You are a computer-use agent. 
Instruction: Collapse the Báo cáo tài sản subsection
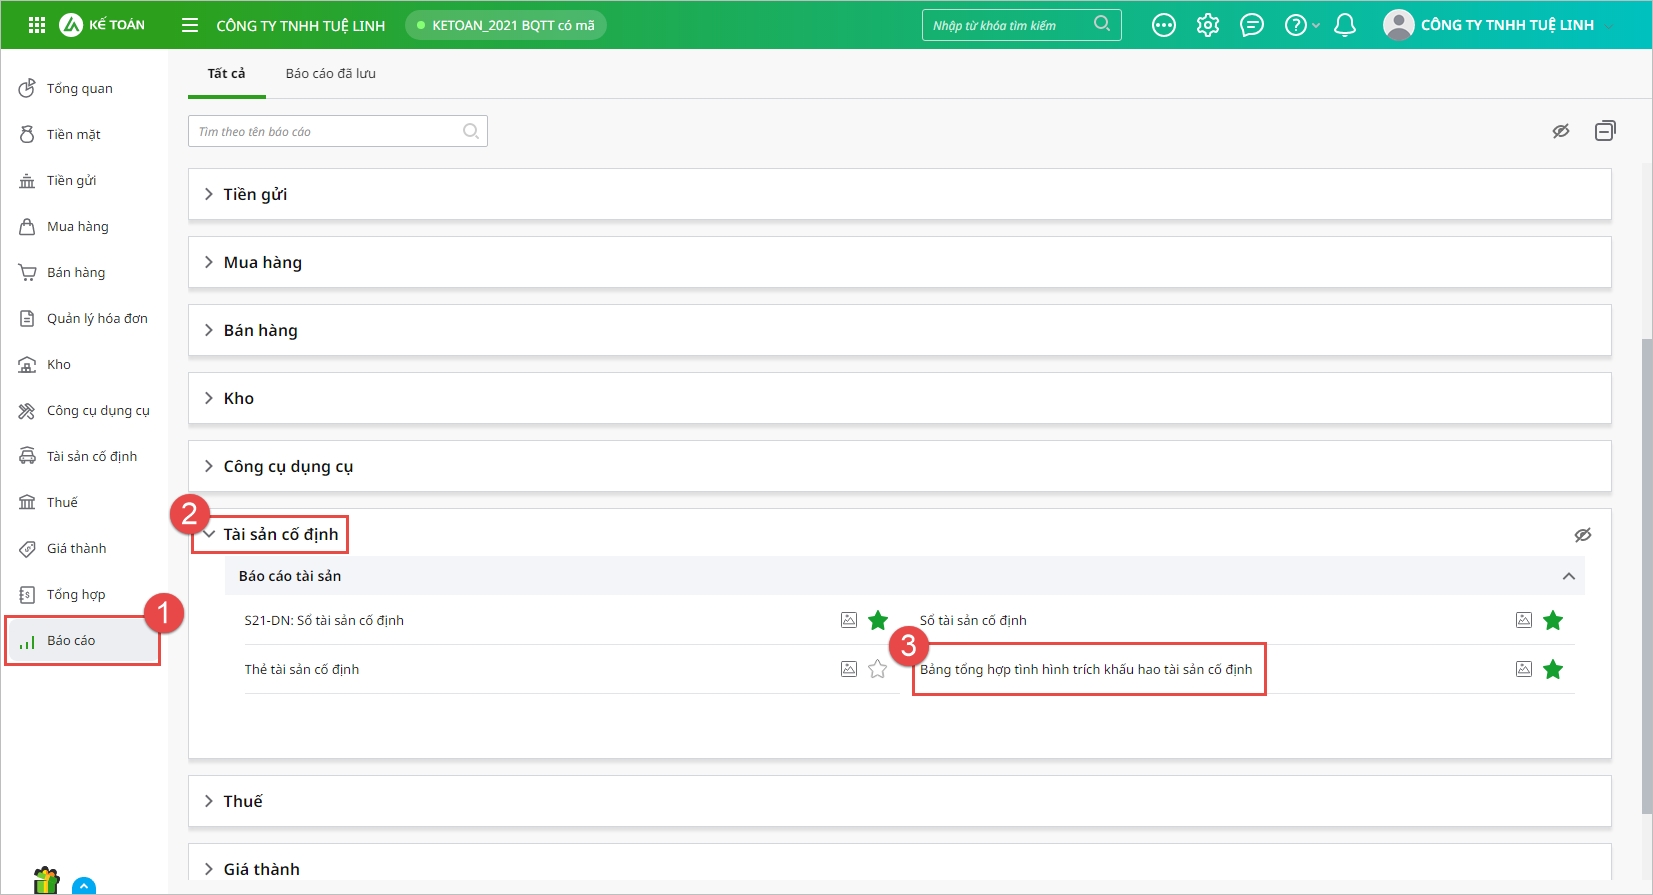click(x=1568, y=576)
